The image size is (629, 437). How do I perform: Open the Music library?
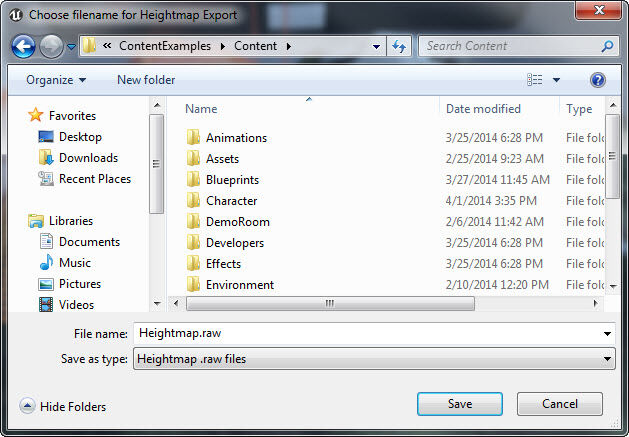coord(75,262)
